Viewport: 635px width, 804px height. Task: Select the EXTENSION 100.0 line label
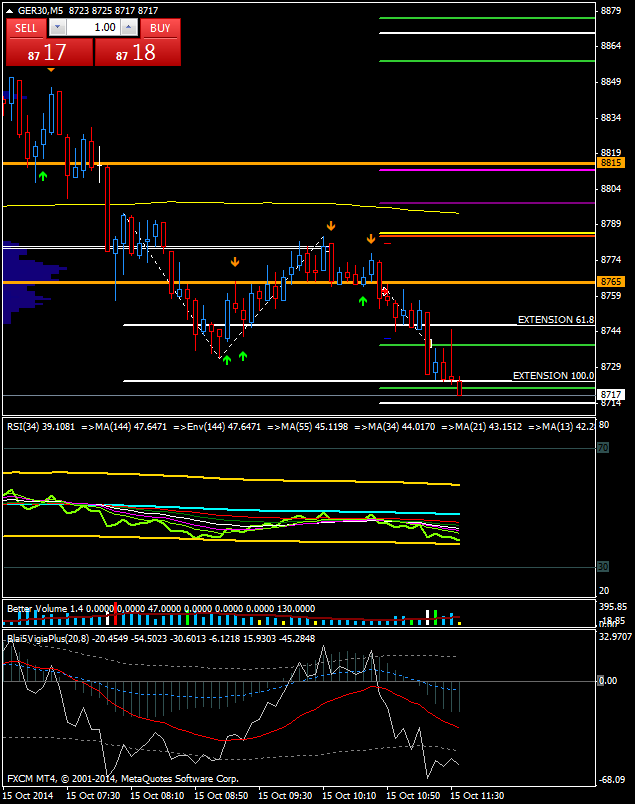pos(553,376)
